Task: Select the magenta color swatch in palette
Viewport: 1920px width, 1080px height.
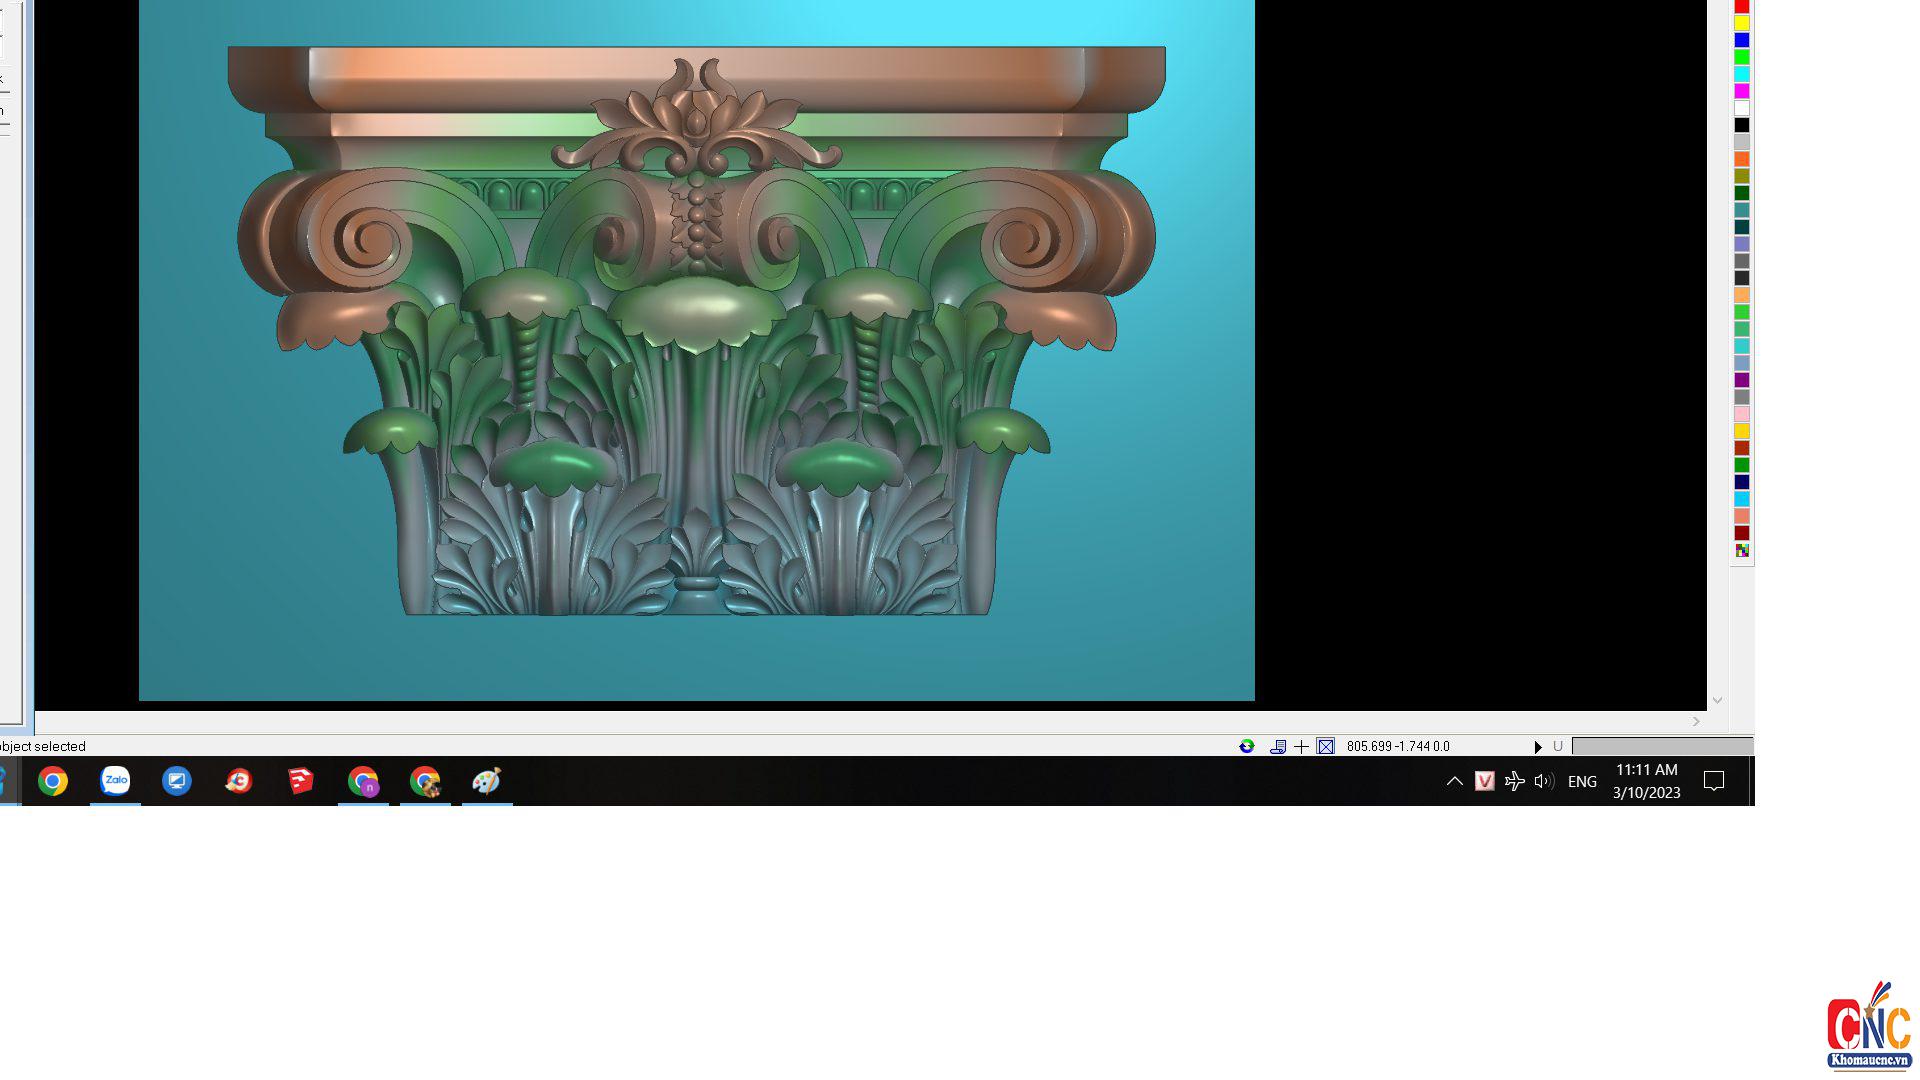Action: pyautogui.click(x=1742, y=91)
